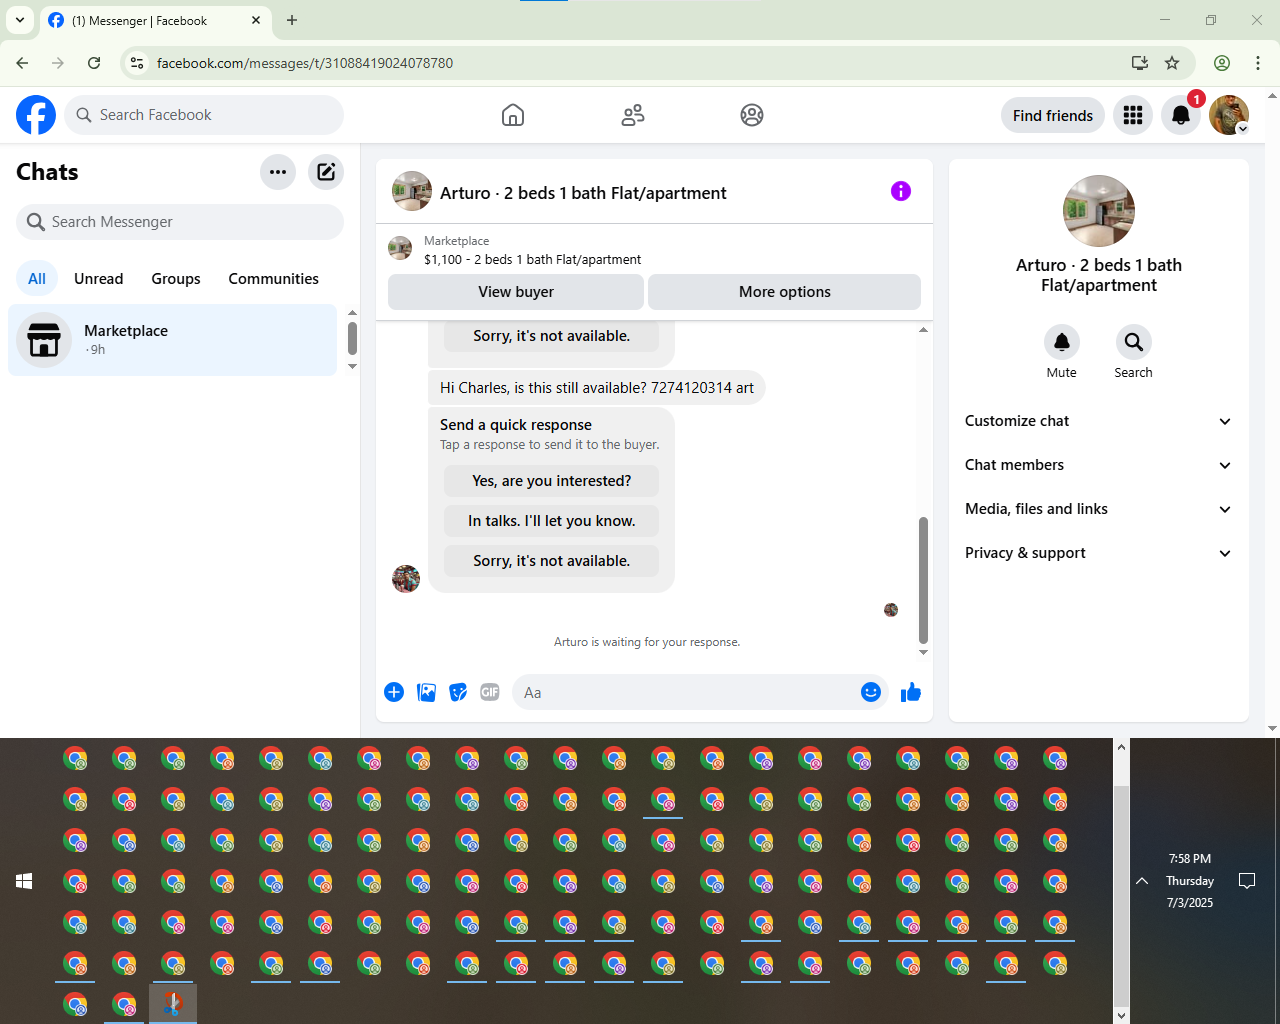Viewport: 1280px width, 1024px height.
Task: Send a thumbs-up like
Action: pyautogui.click(x=911, y=692)
